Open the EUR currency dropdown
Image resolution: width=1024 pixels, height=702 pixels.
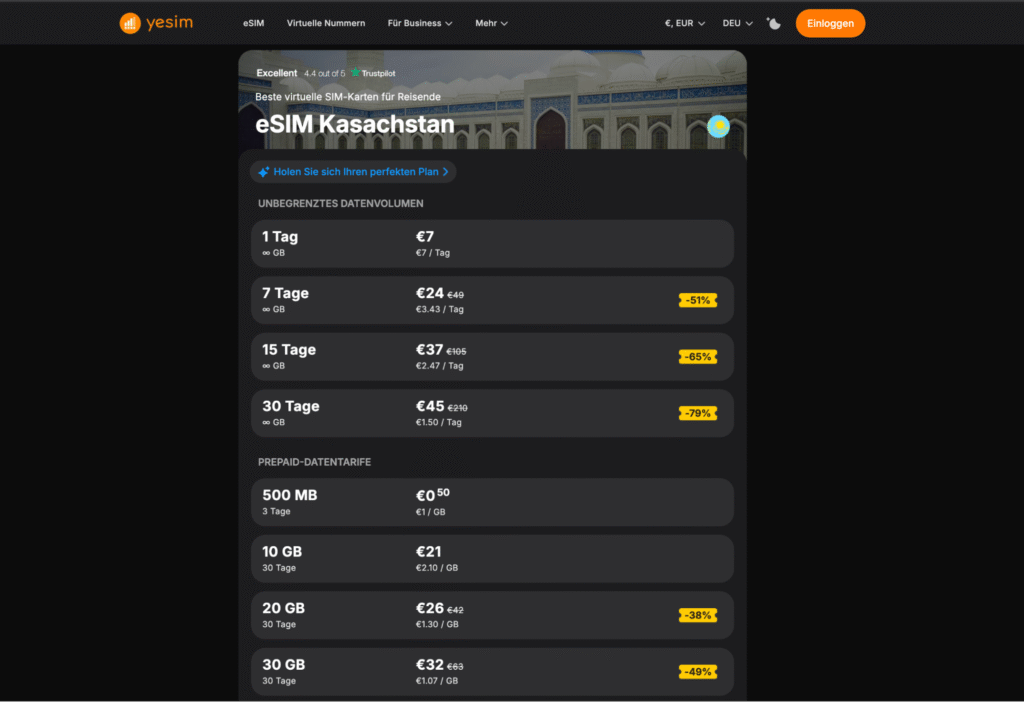pos(683,22)
